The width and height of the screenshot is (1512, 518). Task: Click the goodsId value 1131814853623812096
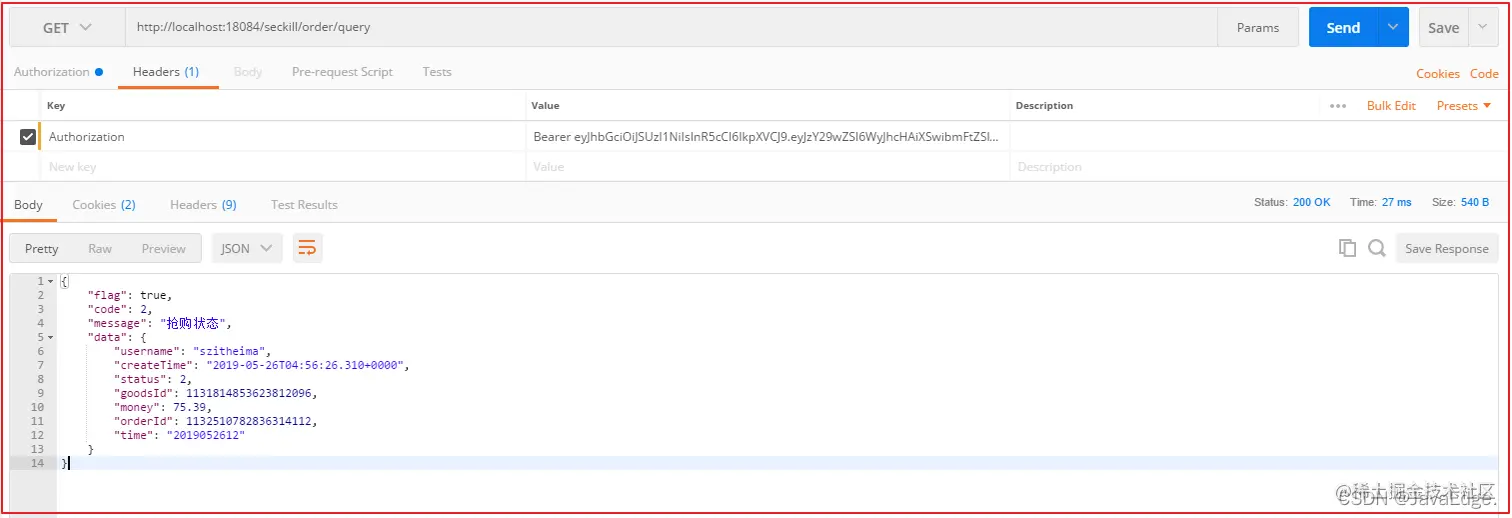tap(251, 394)
